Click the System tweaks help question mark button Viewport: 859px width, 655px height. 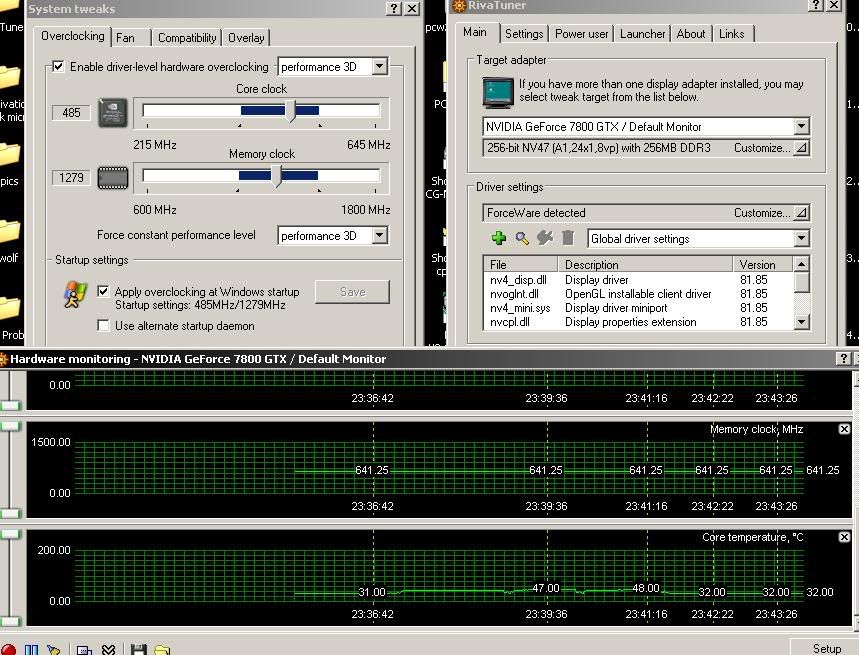tap(393, 8)
